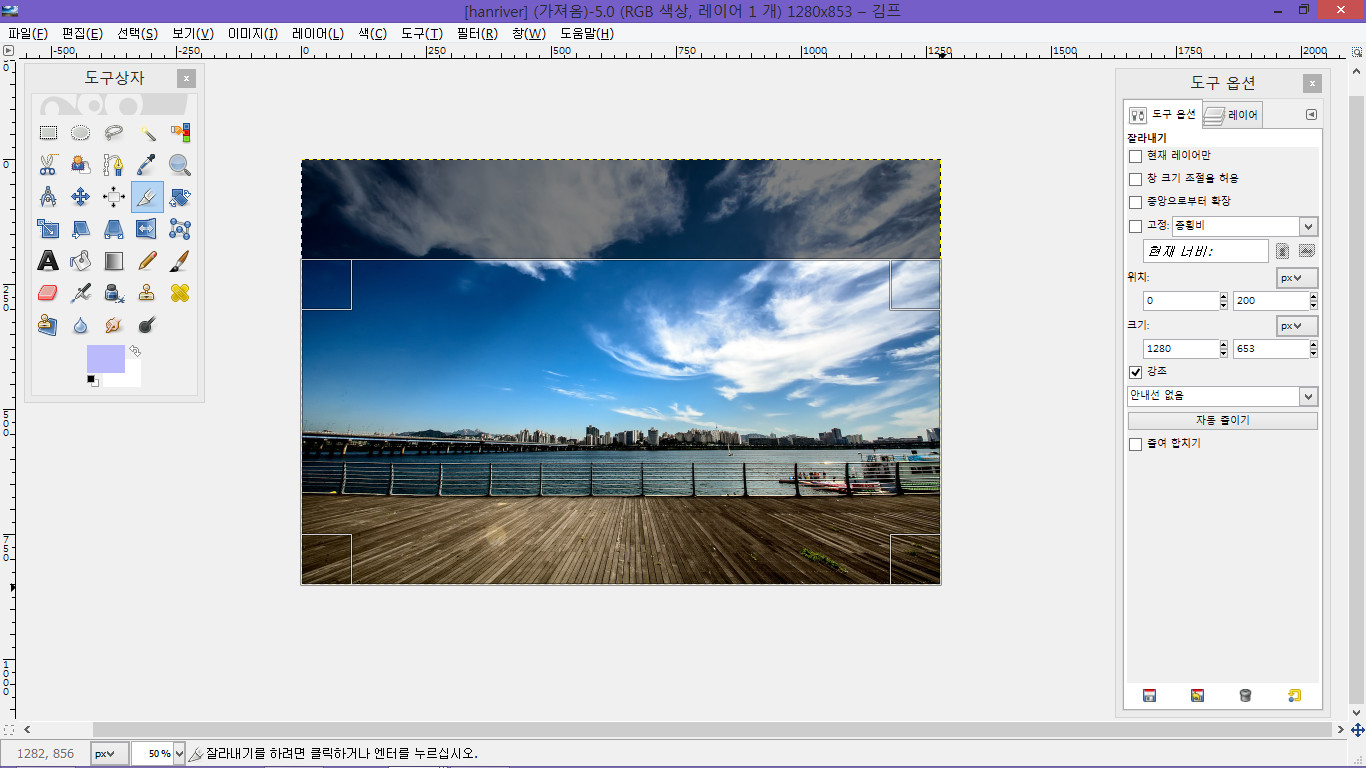Enable 창 크기 조절을 허용 checkbox
The width and height of the screenshot is (1366, 768).
(1135, 179)
